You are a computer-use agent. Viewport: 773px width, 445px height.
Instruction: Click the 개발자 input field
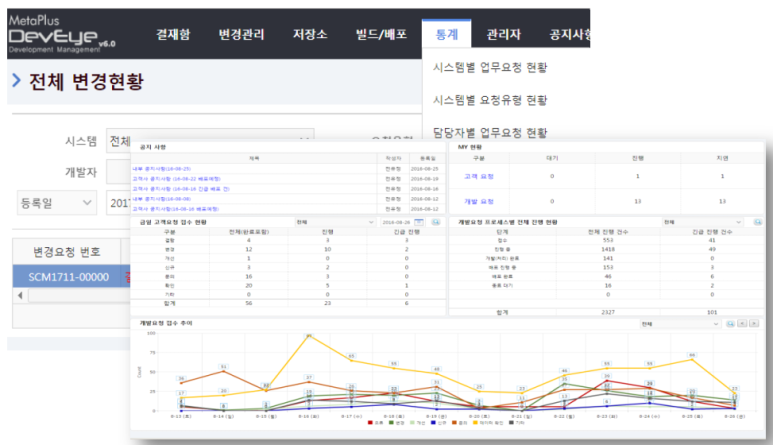119,172
